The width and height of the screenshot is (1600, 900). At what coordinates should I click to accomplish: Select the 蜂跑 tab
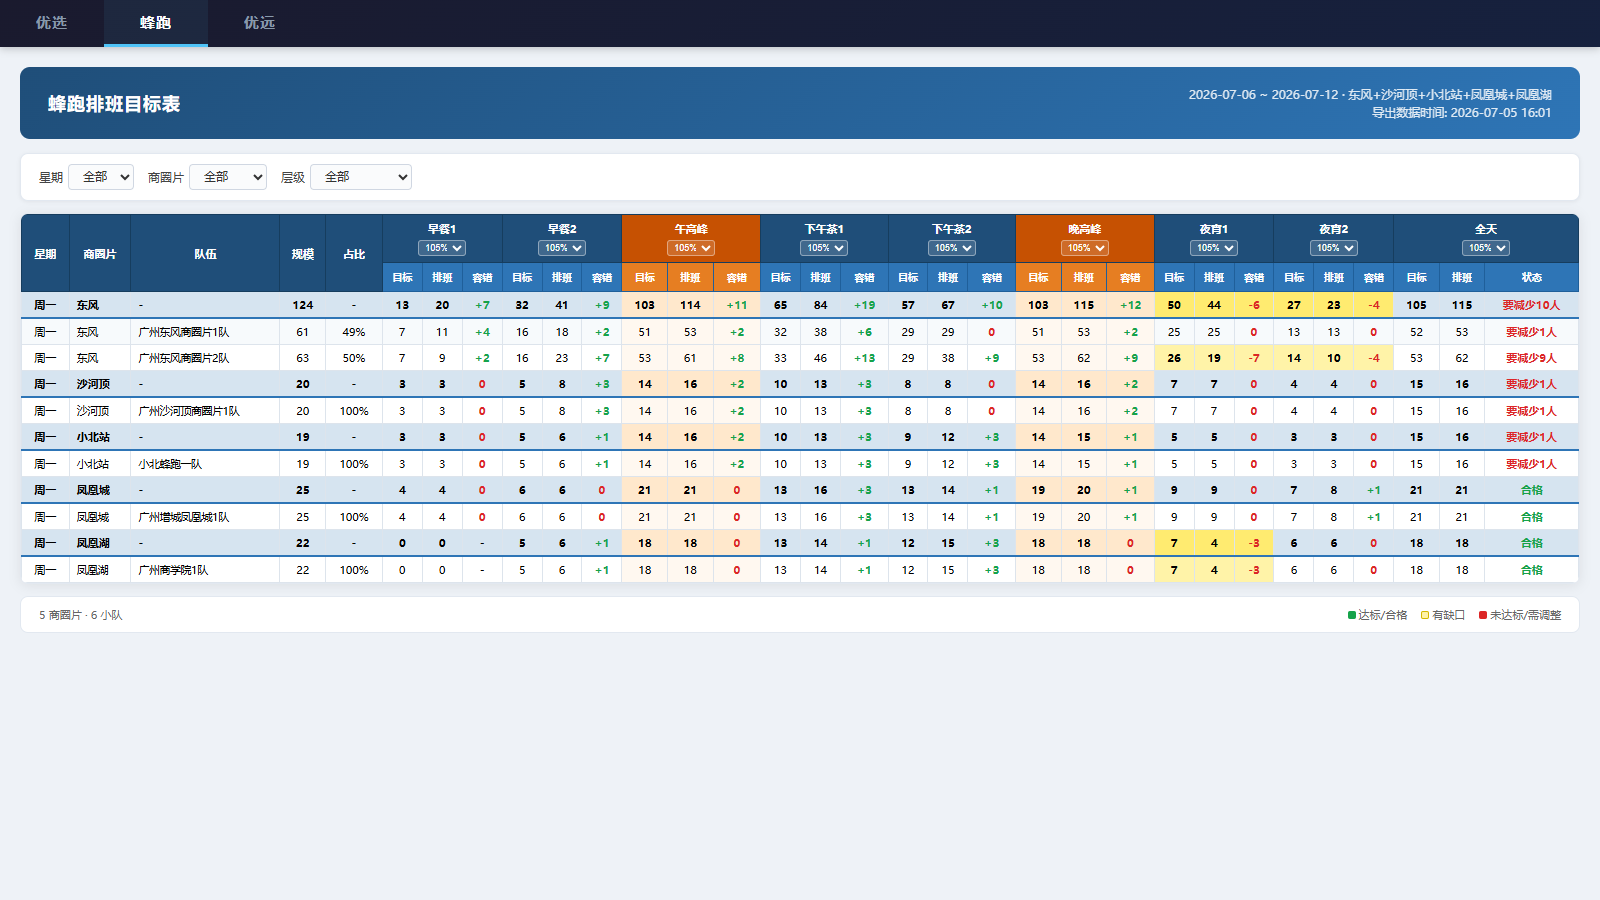[156, 23]
